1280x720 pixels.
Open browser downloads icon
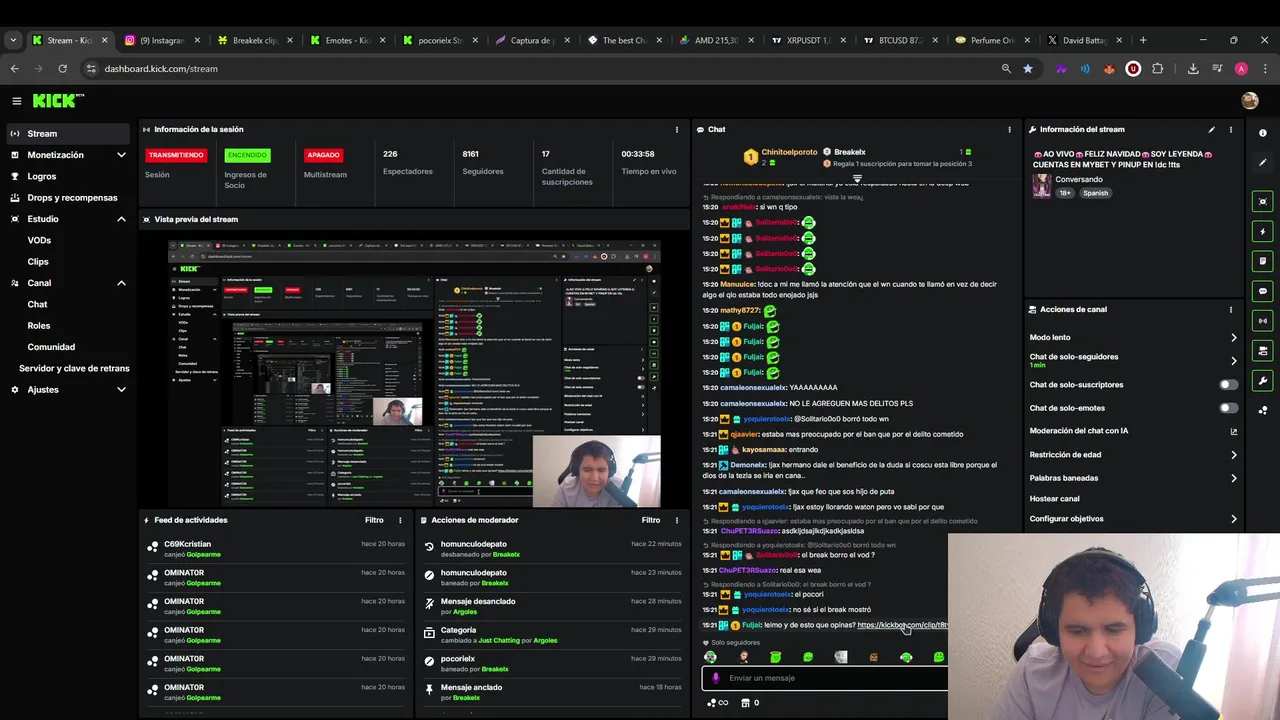pos(1193,69)
